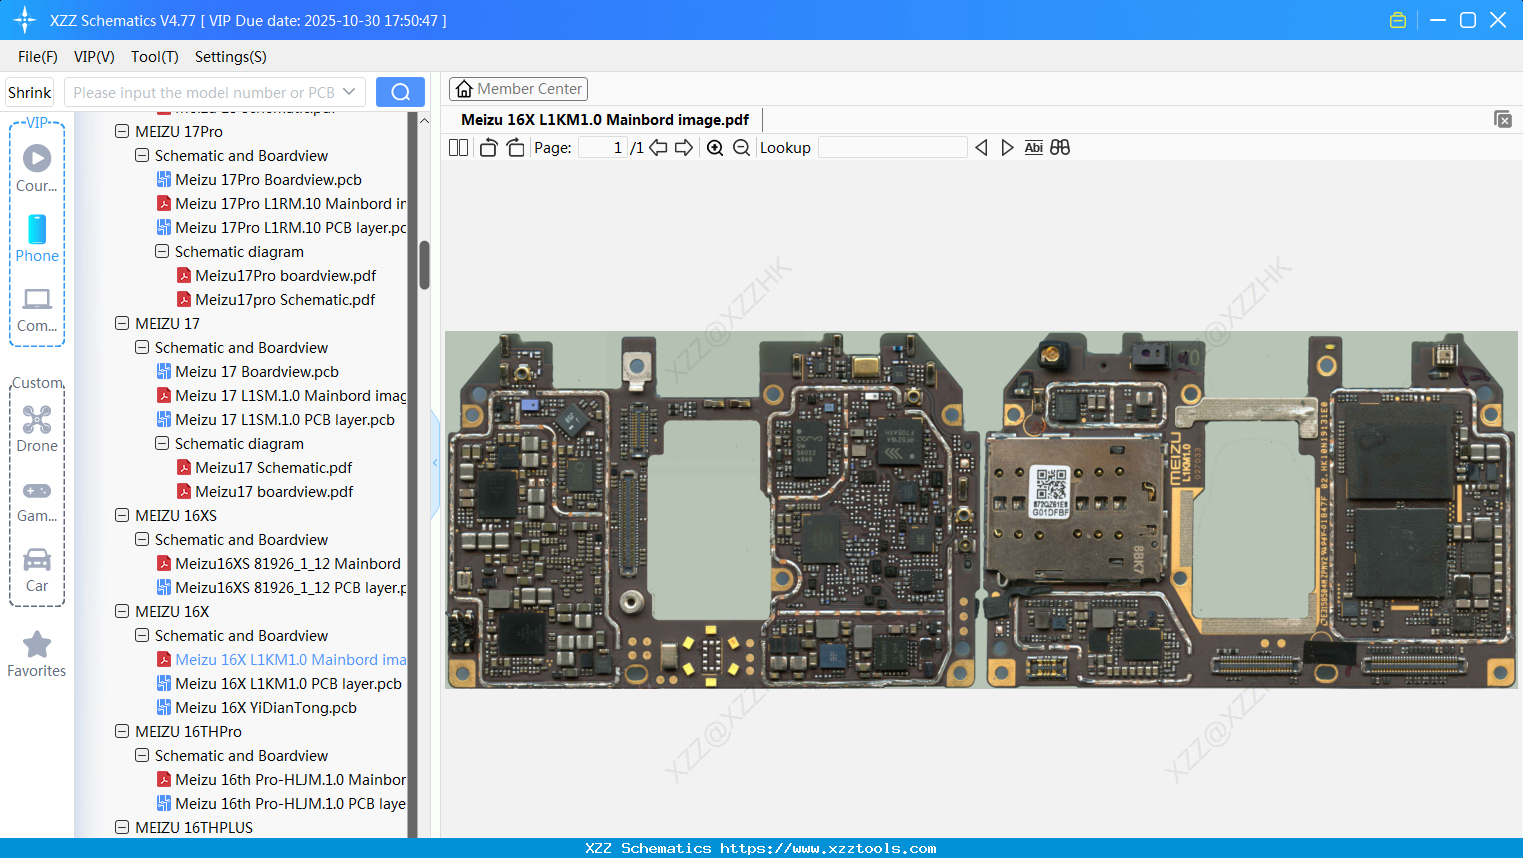The width and height of the screenshot is (1523, 858).
Task: Toggle the two-page split view
Action: [458, 148]
